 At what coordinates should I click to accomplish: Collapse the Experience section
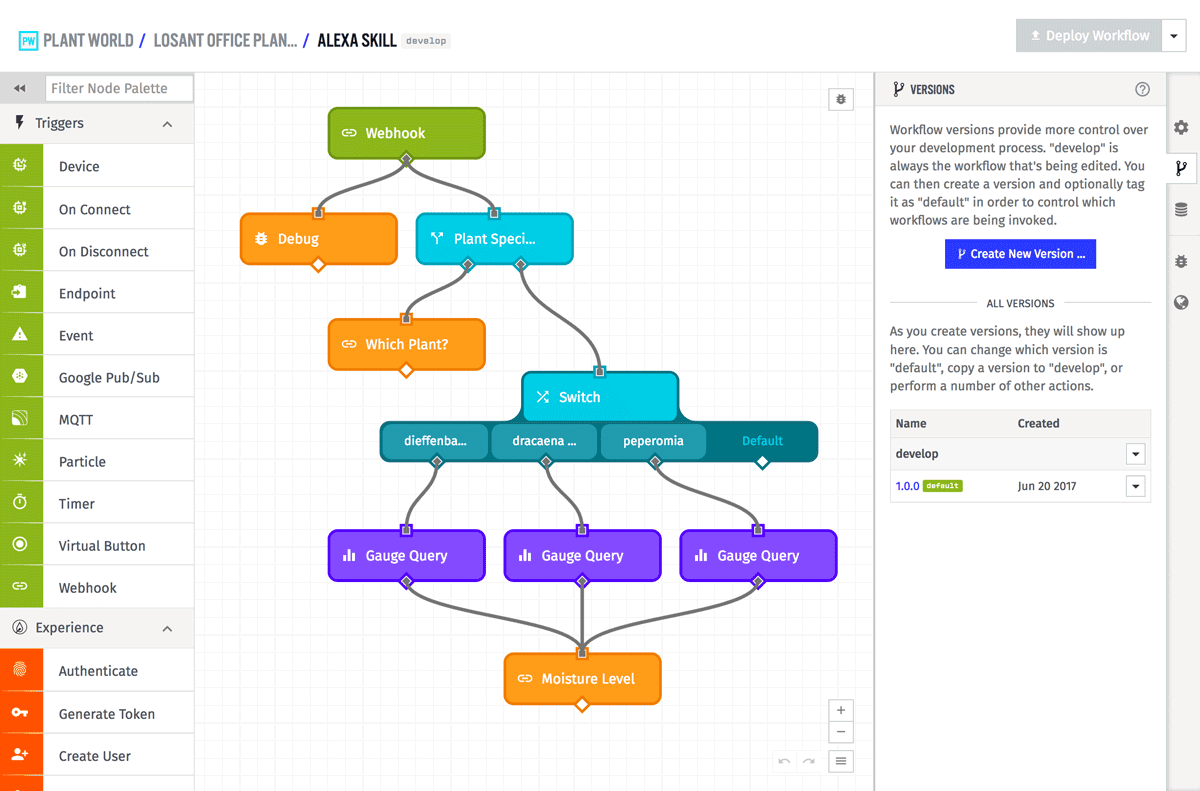168,627
